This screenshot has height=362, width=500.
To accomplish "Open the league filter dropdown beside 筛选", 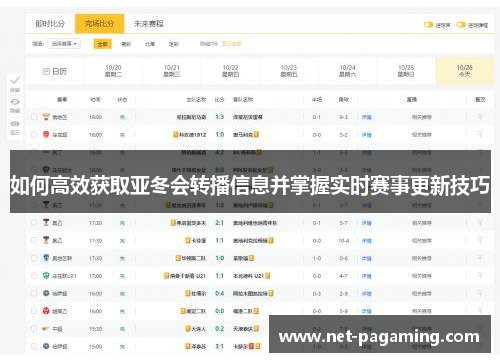I will click(x=64, y=44).
